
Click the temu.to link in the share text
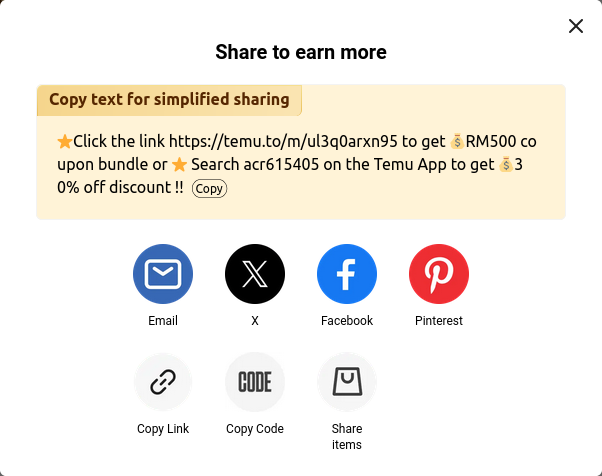[283, 142]
